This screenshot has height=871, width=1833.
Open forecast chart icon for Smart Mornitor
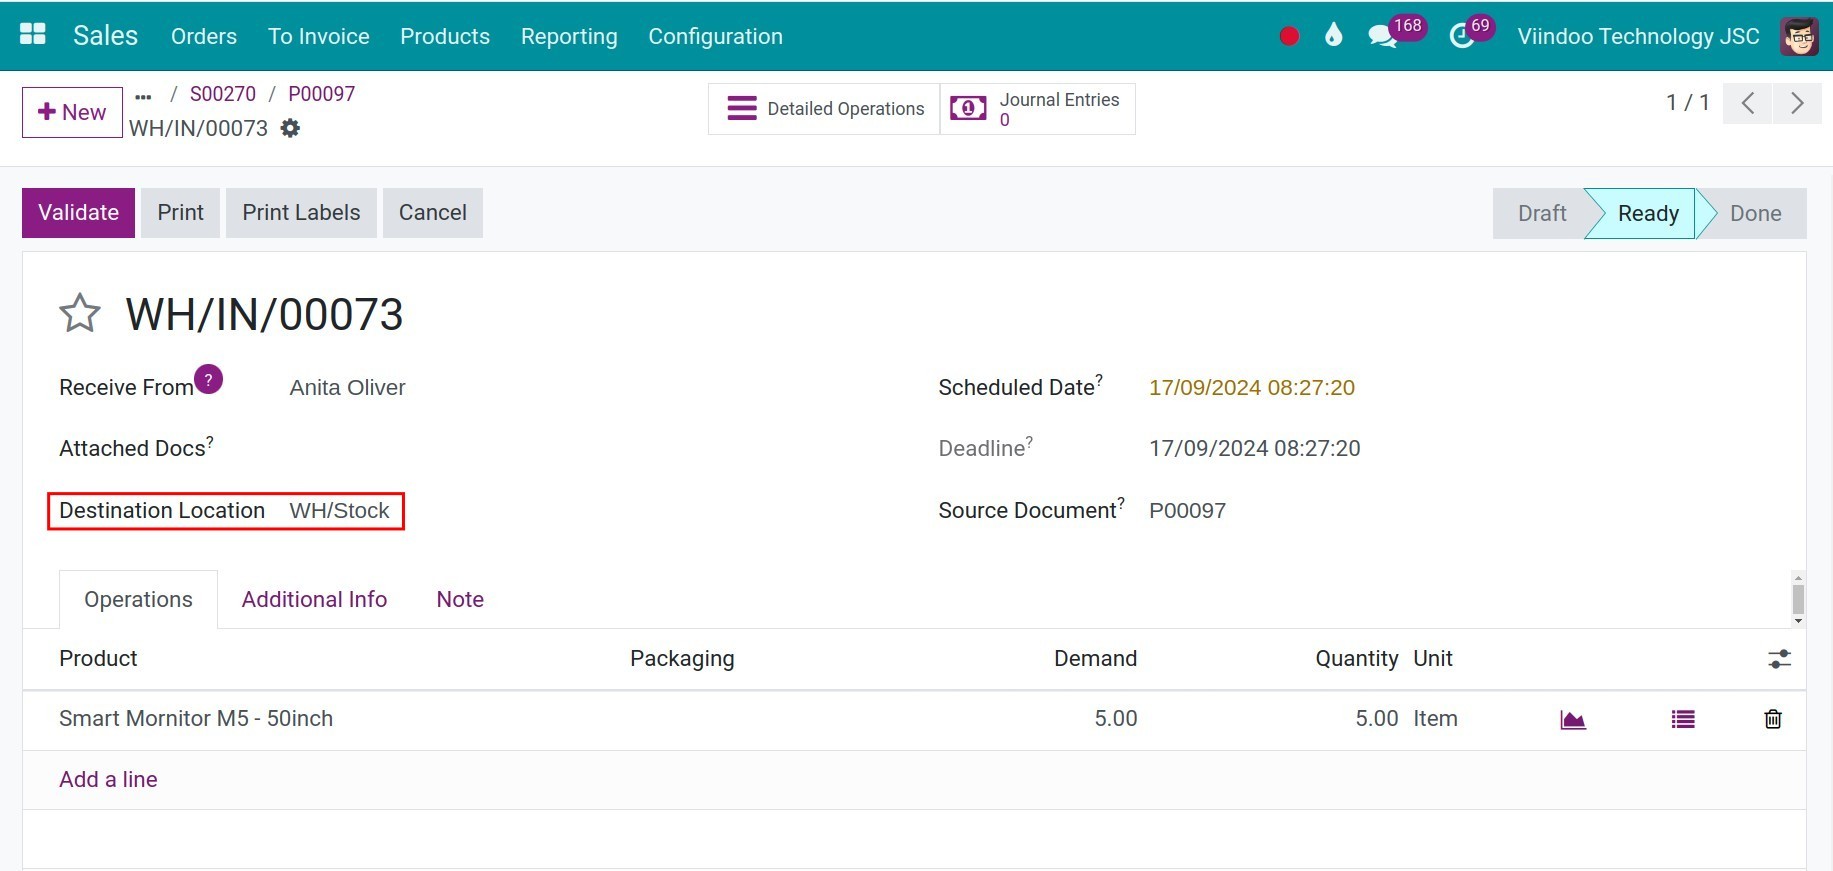1573,719
